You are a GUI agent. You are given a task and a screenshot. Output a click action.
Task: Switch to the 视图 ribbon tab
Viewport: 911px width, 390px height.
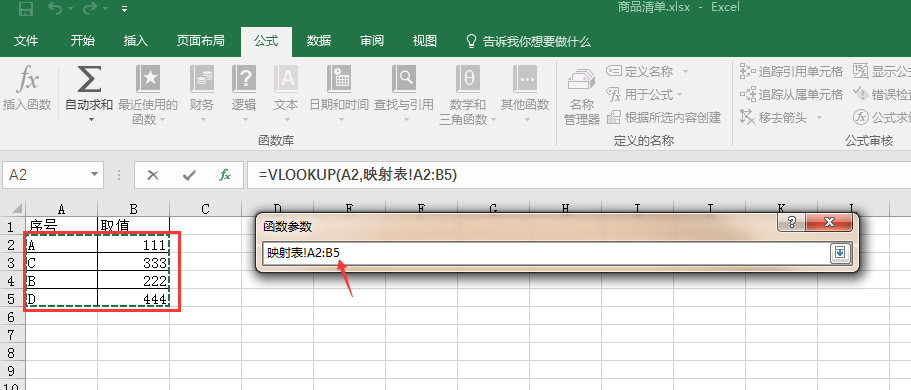point(425,41)
